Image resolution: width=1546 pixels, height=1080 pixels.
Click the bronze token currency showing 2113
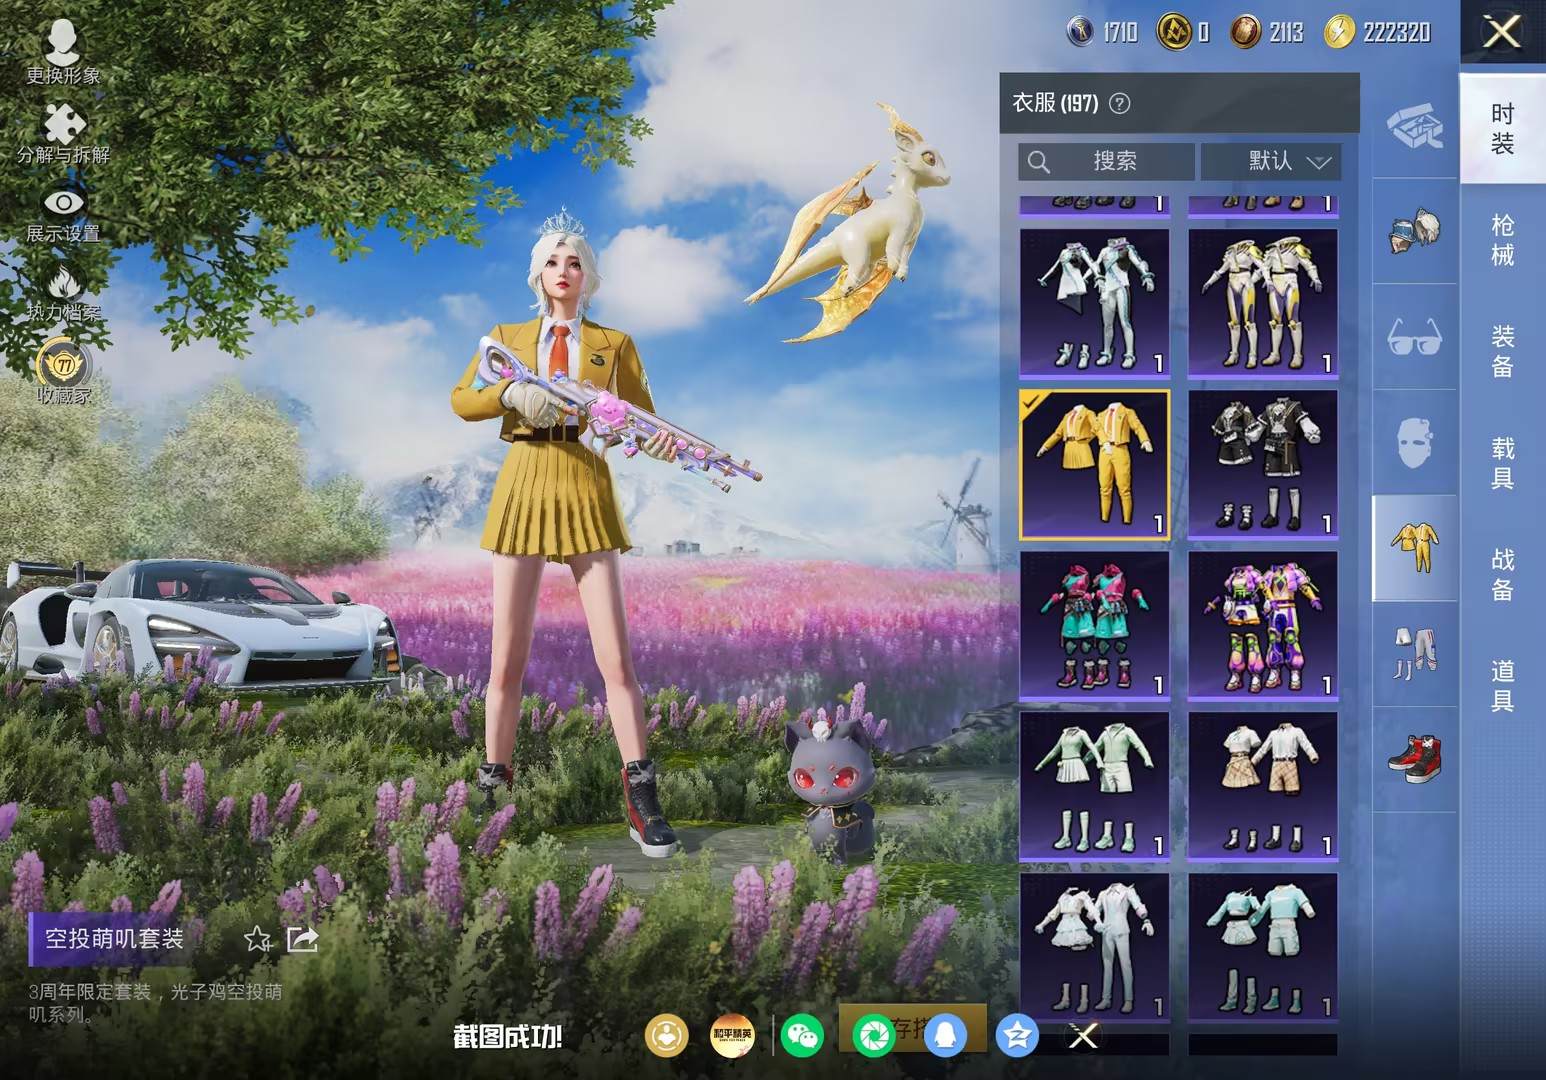point(1246,32)
